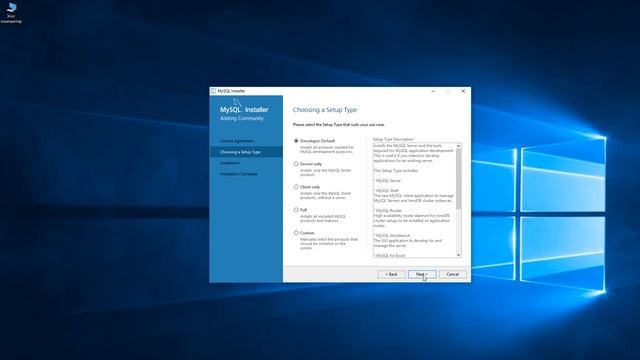640x360 pixels.
Task: Go back with the Back button
Action: [x=391, y=274]
